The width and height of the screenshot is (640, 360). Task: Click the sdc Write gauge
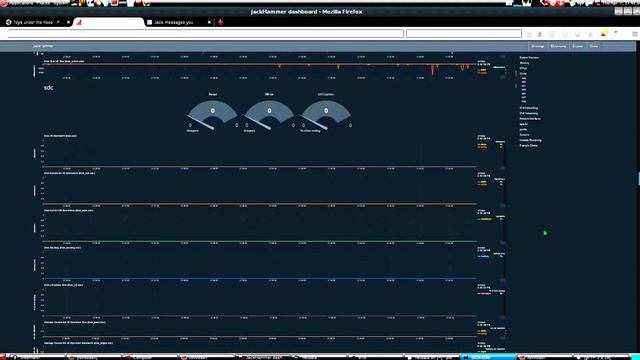click(x=269, y=115)
